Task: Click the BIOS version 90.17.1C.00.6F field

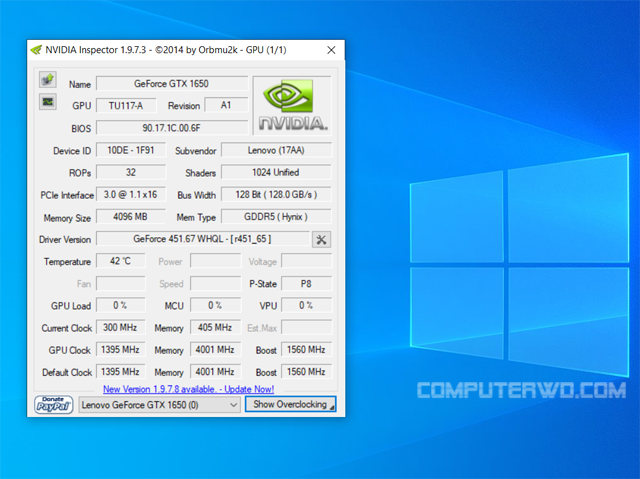Action: (x=172, y=128)
